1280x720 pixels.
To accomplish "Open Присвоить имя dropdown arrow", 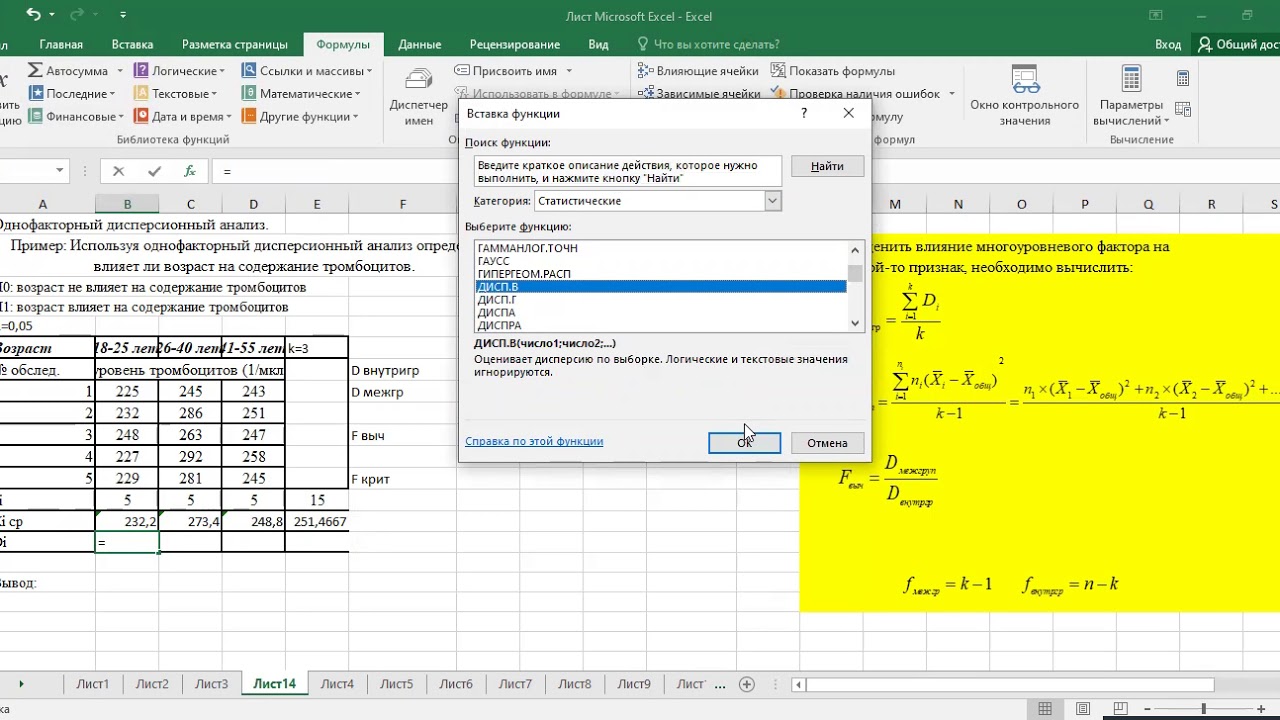I will 569,71.
